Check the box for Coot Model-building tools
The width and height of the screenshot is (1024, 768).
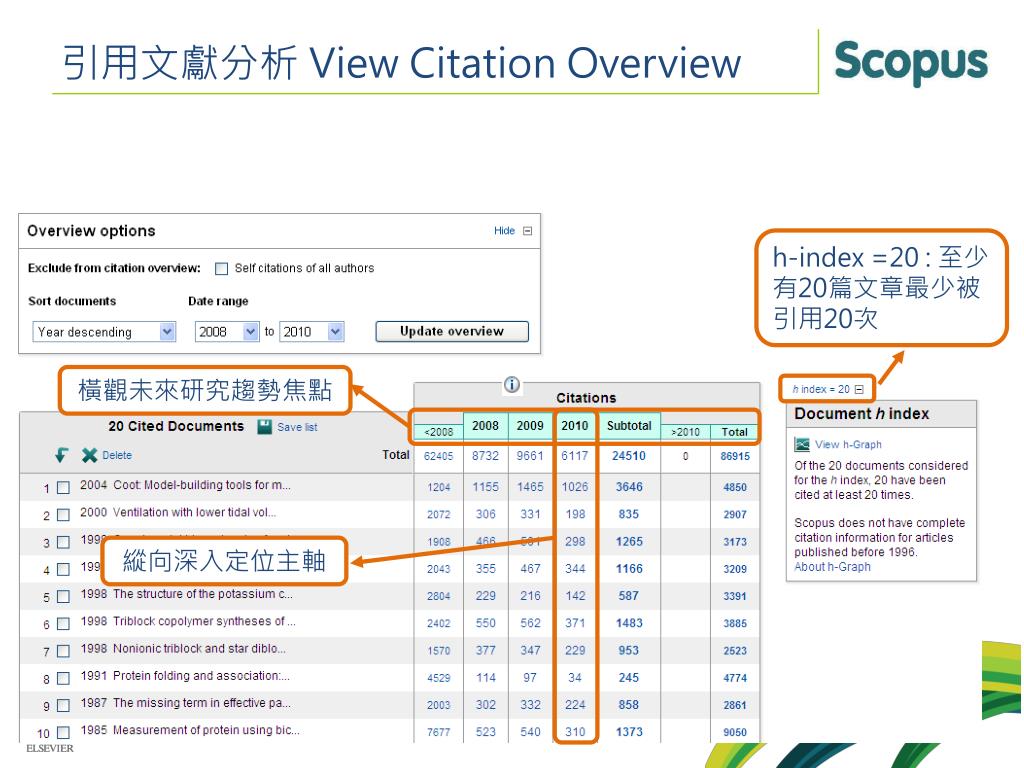(63, 487)
